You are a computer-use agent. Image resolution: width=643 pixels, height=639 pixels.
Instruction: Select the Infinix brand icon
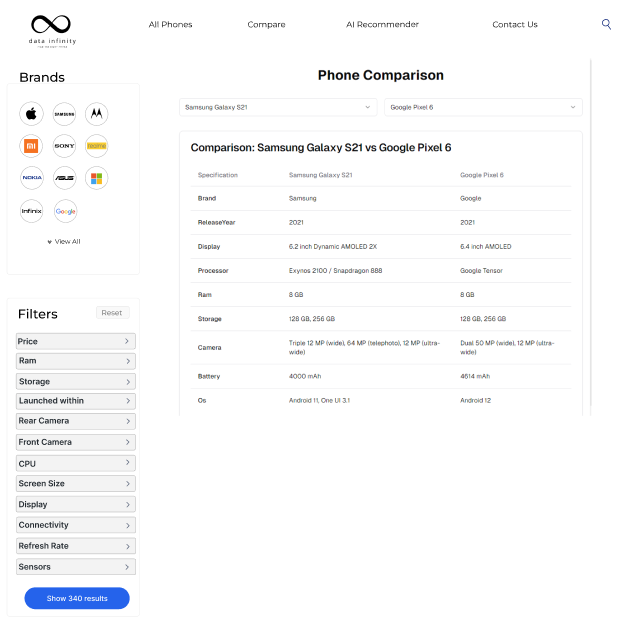pyautogui.click(x=31, y=211)
